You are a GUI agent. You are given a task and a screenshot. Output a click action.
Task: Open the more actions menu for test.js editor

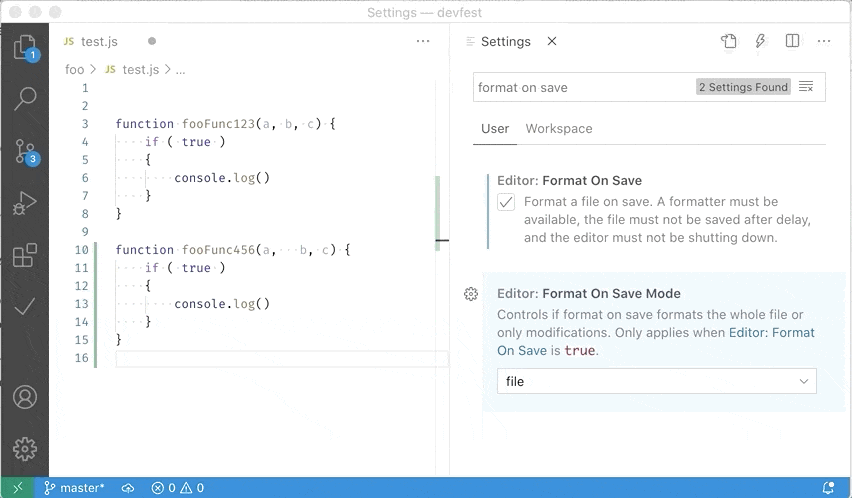point(423,42)
